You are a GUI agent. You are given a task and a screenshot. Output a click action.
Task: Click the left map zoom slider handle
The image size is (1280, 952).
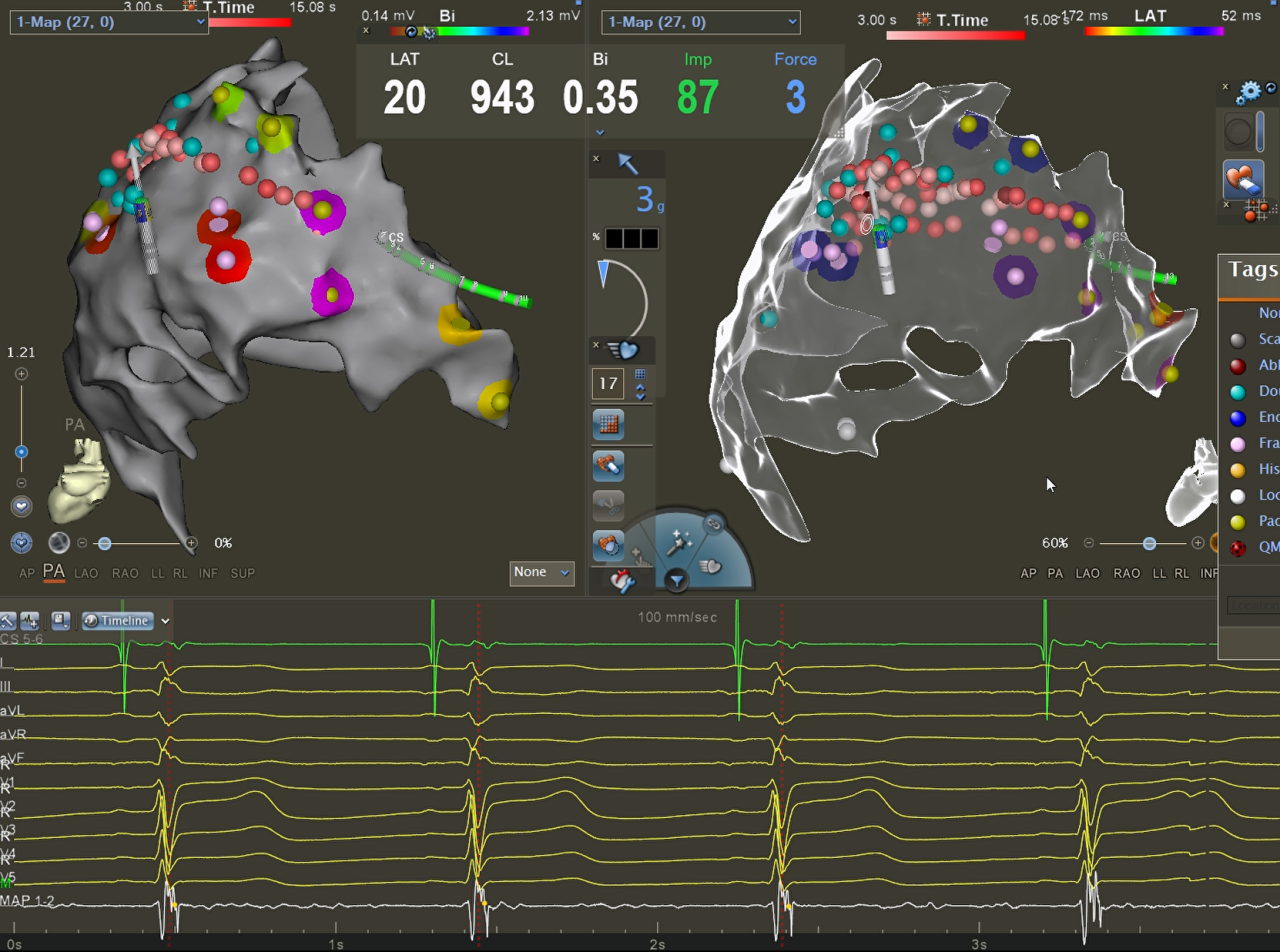pos(21,452)
